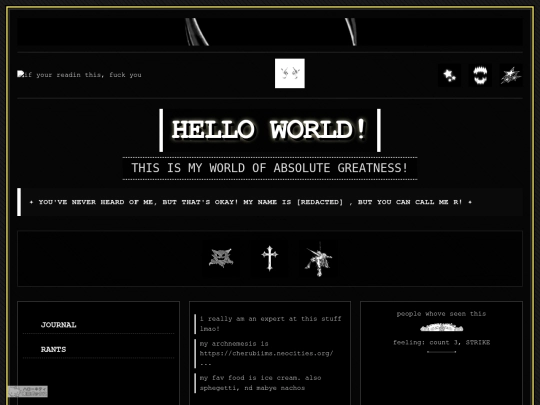The height and width of the screenshot is (405, 540).
Task: Click the visitor counter graphic
Action: point(442,328)
